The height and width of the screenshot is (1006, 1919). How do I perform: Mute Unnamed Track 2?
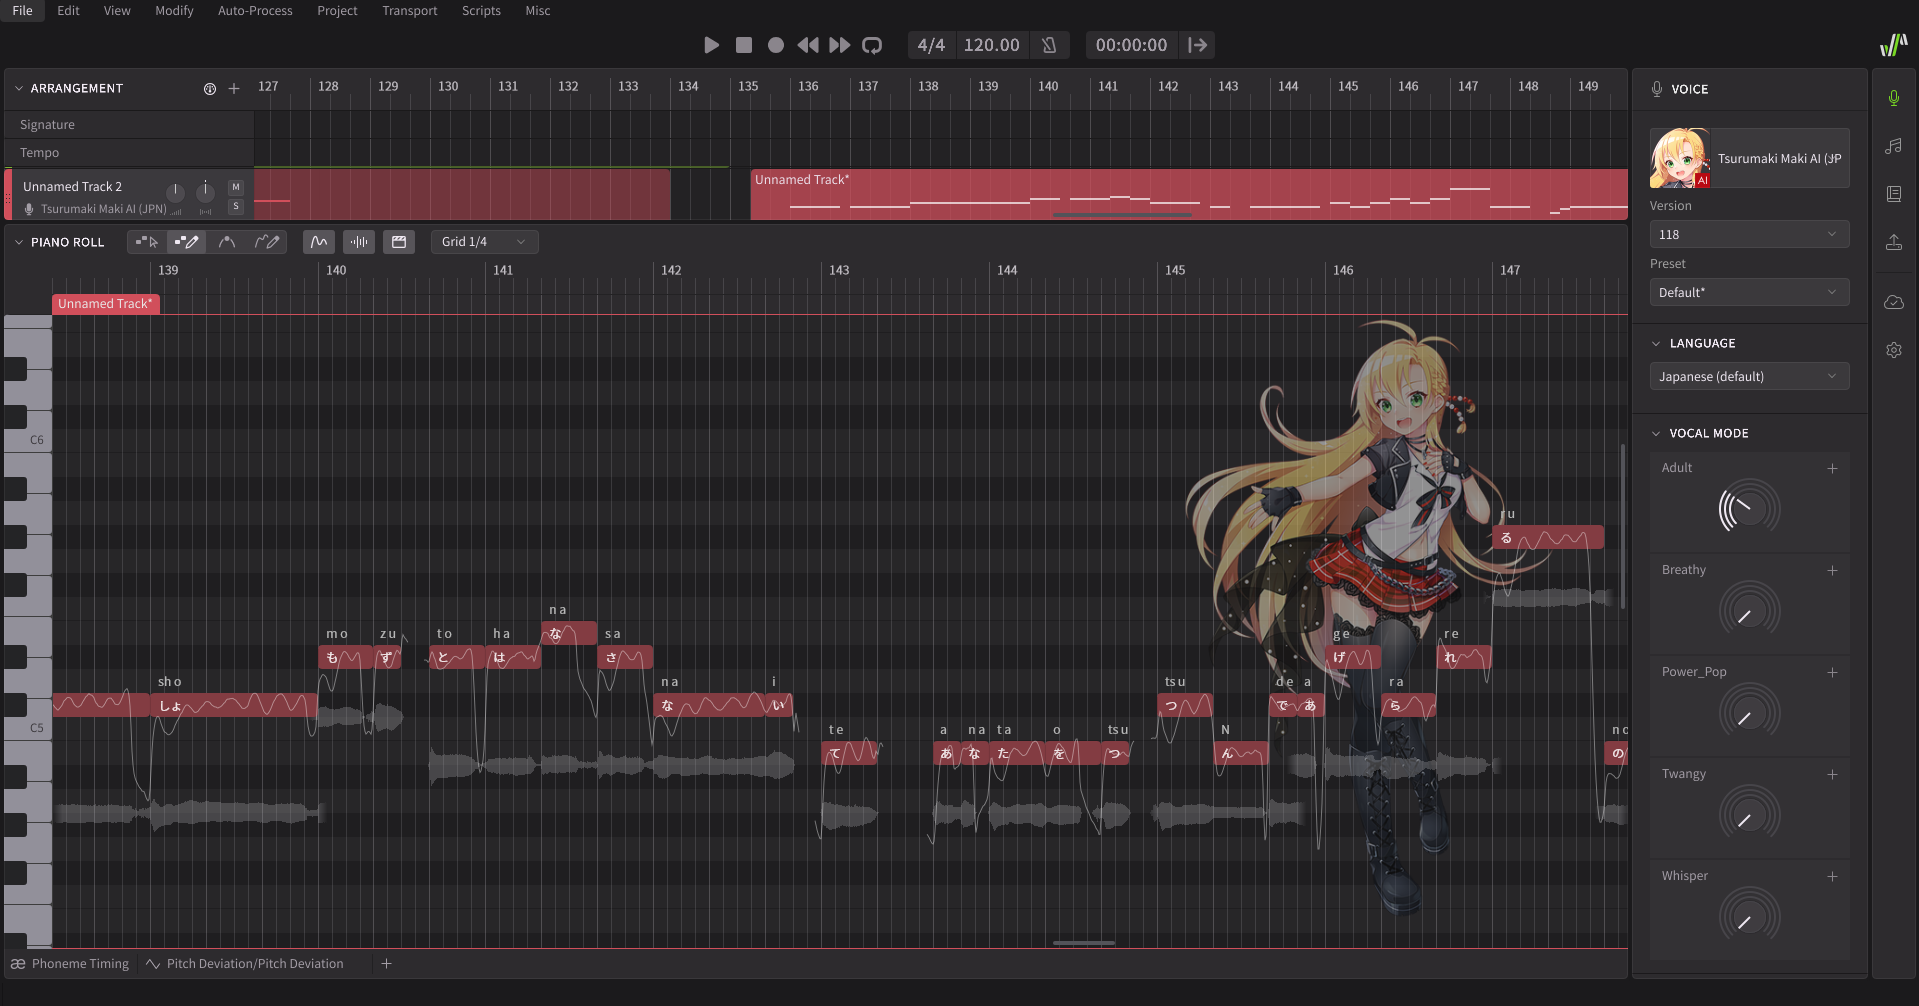(236, 187)
